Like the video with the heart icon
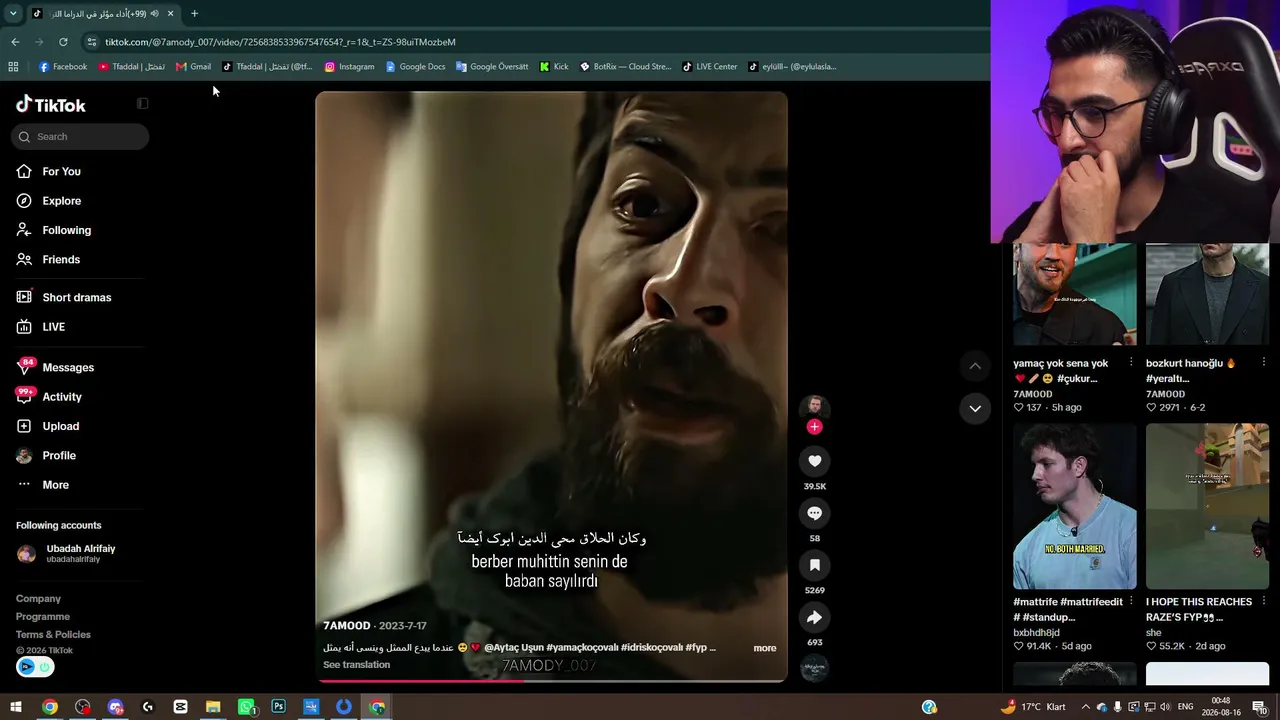1280x720 pixels. click(814, 461)
